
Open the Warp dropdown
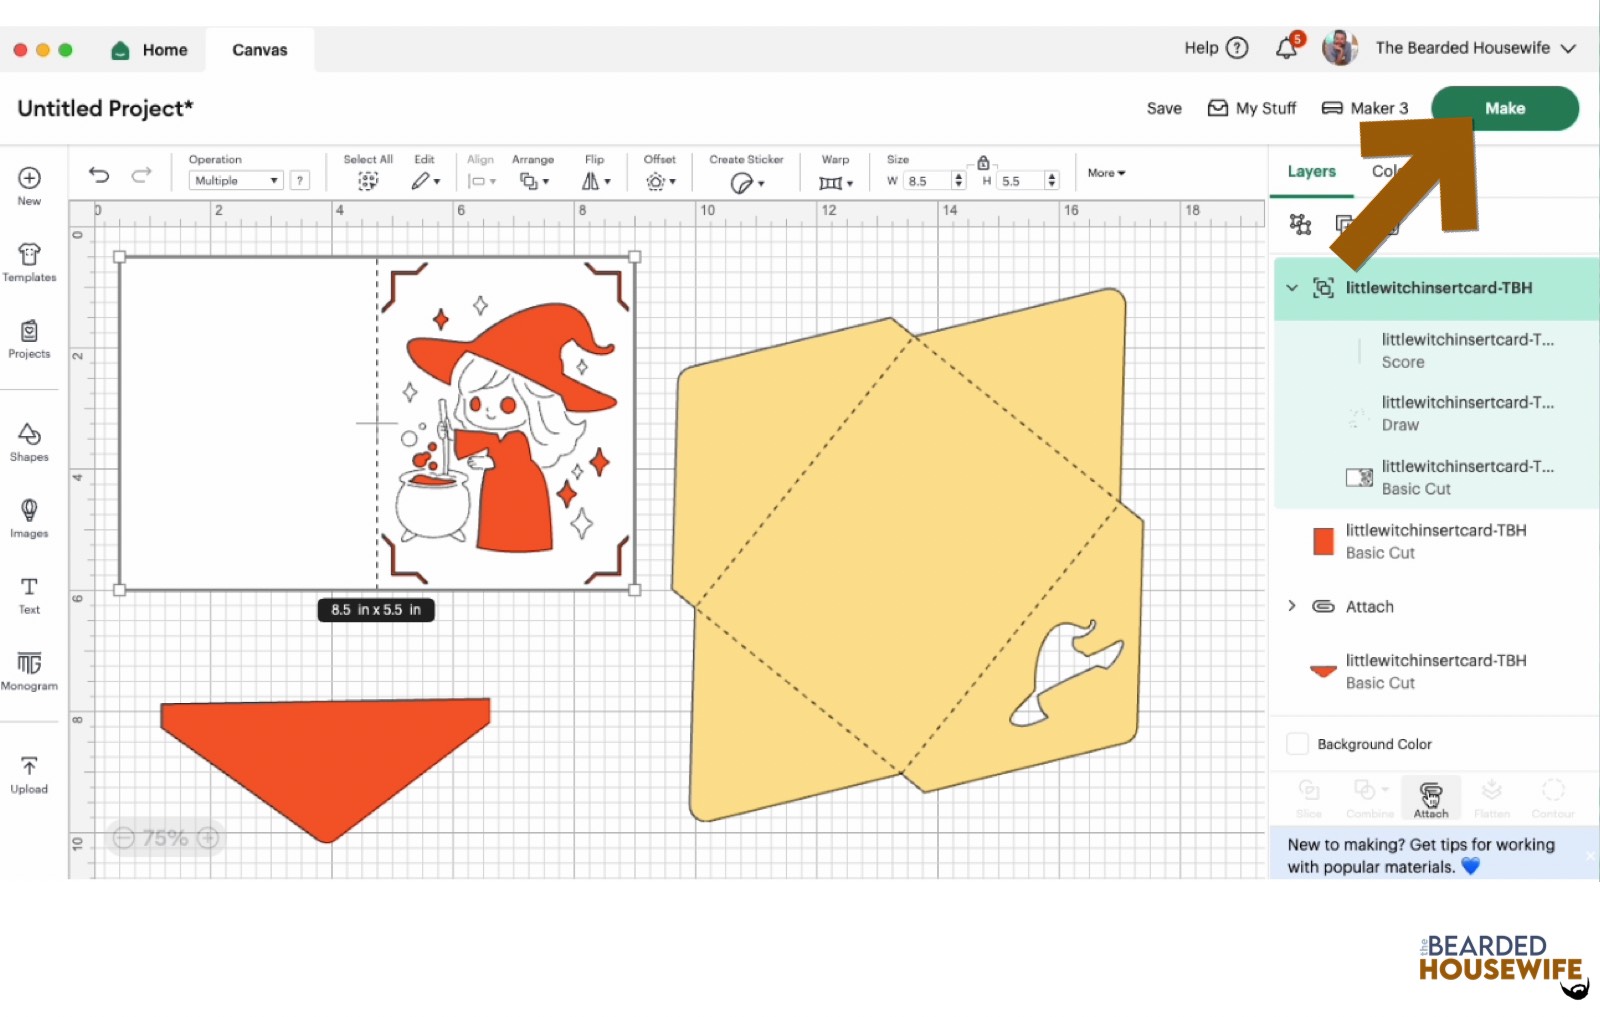[x=835, y=182]
